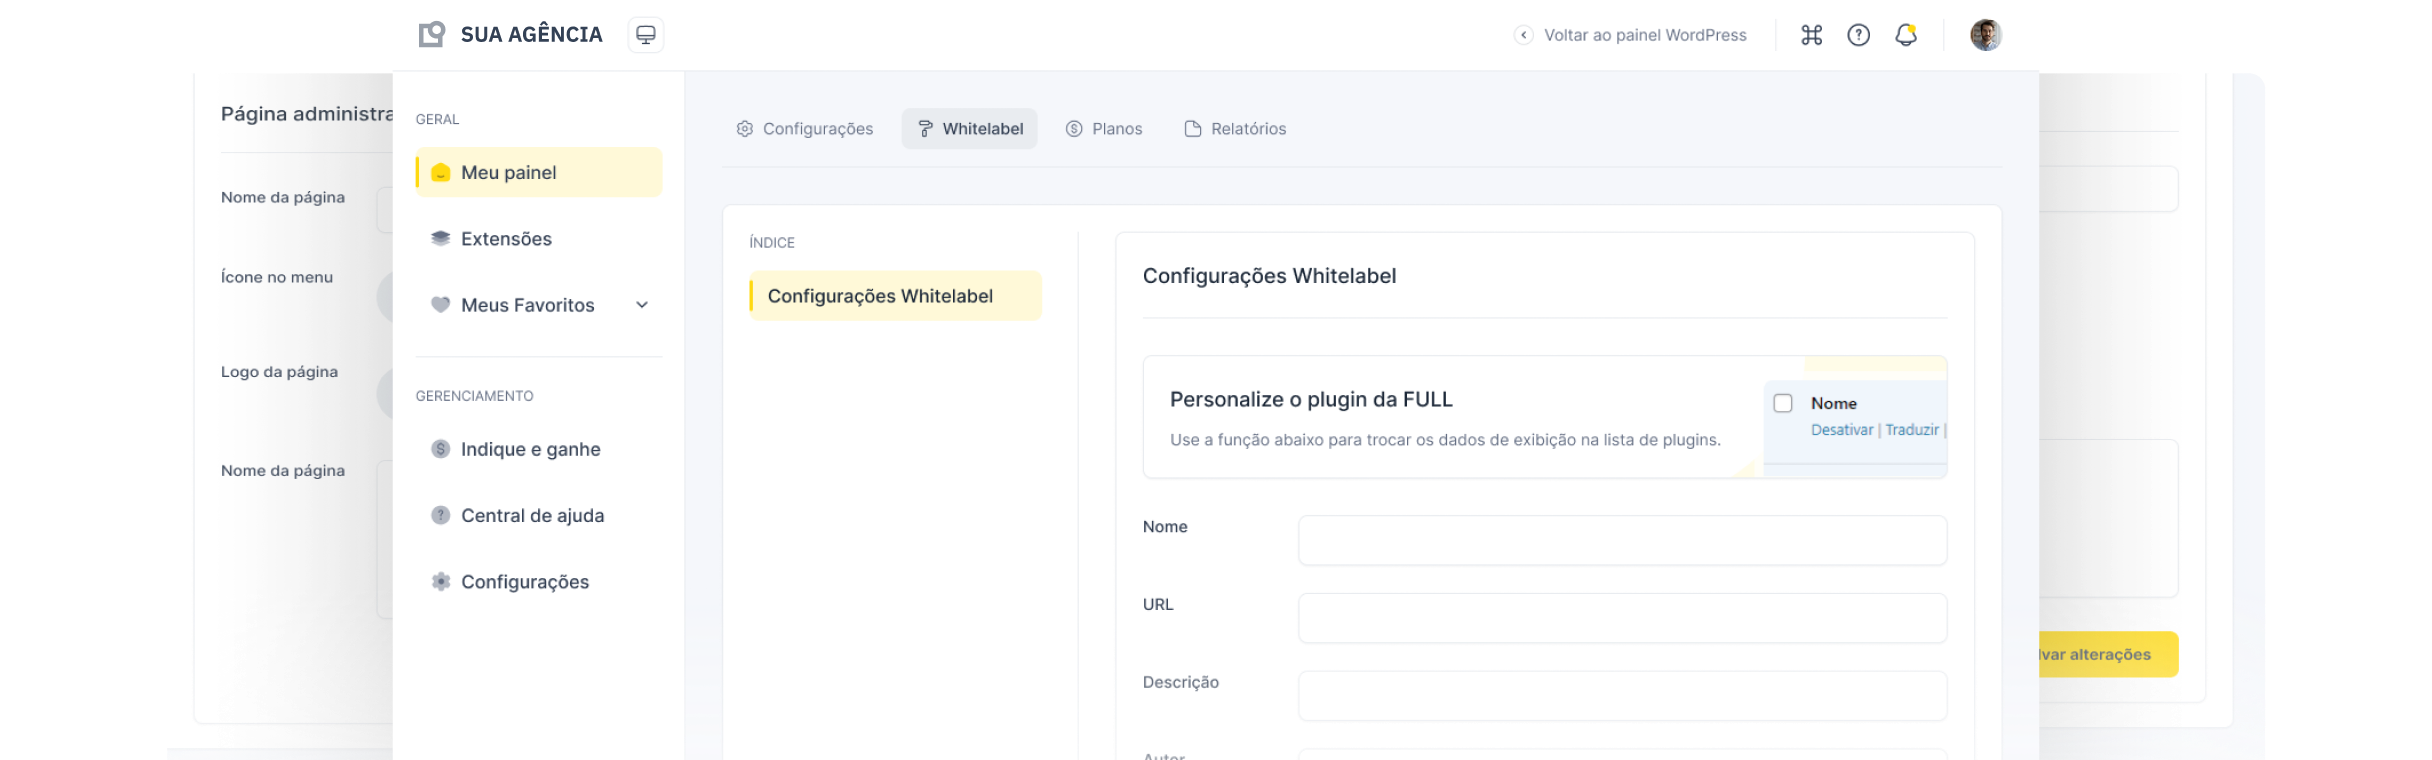2432x760 pixels.
Task: Click the SUA AGÊNCIA logo icon
Action: (431, 35)
